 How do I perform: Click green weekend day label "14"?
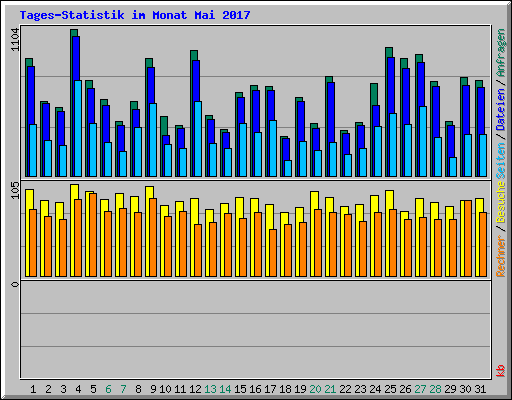(x=225, y=389)
